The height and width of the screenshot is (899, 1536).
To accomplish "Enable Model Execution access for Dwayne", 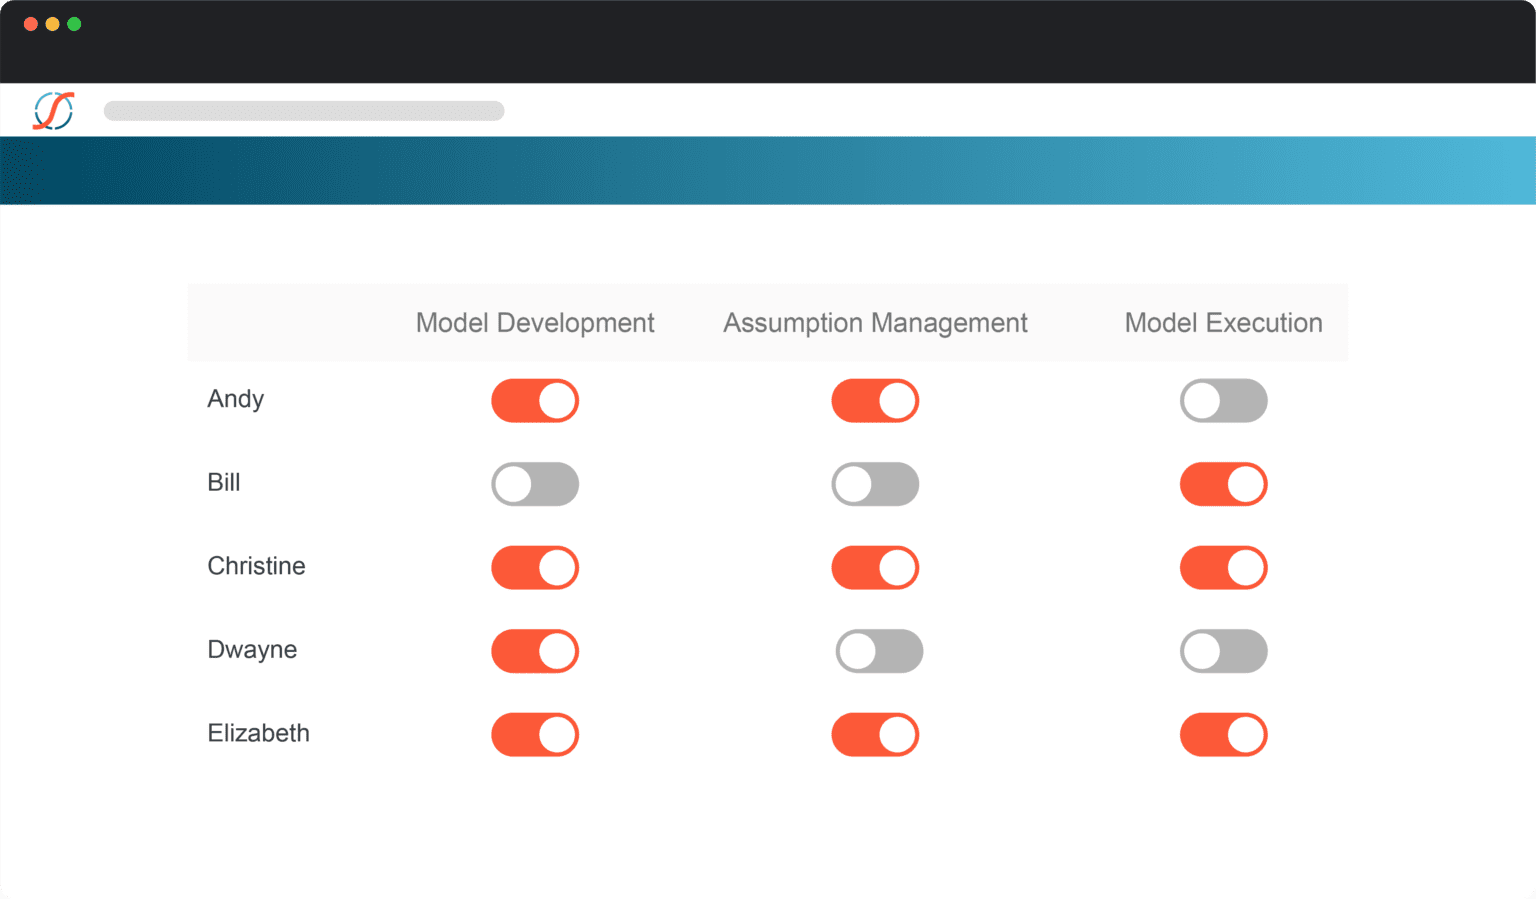I will click(x=1223, y=650).
